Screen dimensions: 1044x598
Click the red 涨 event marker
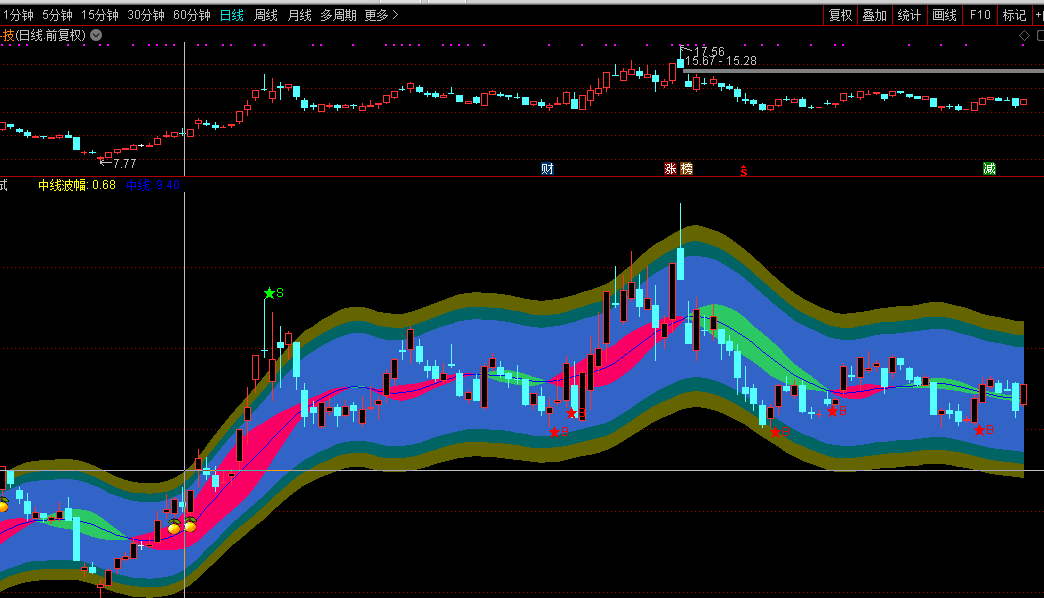point(670,168)
